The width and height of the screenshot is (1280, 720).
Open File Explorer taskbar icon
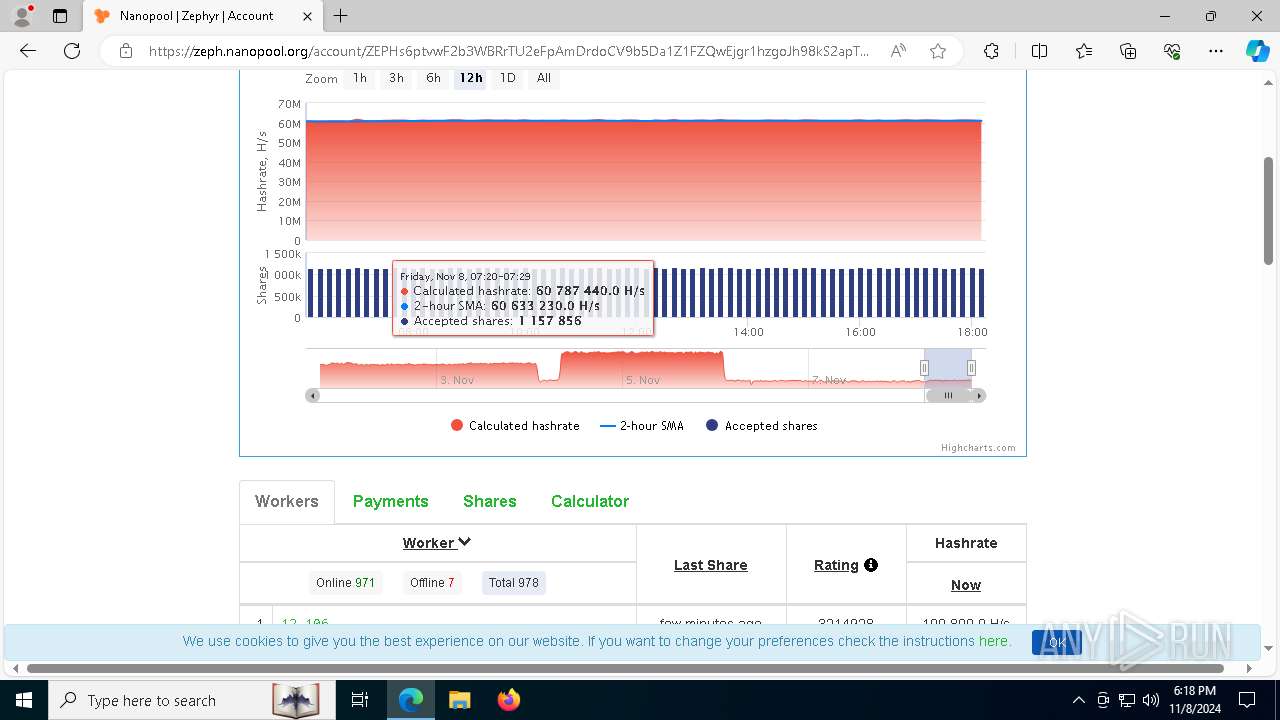pos(459,700)
